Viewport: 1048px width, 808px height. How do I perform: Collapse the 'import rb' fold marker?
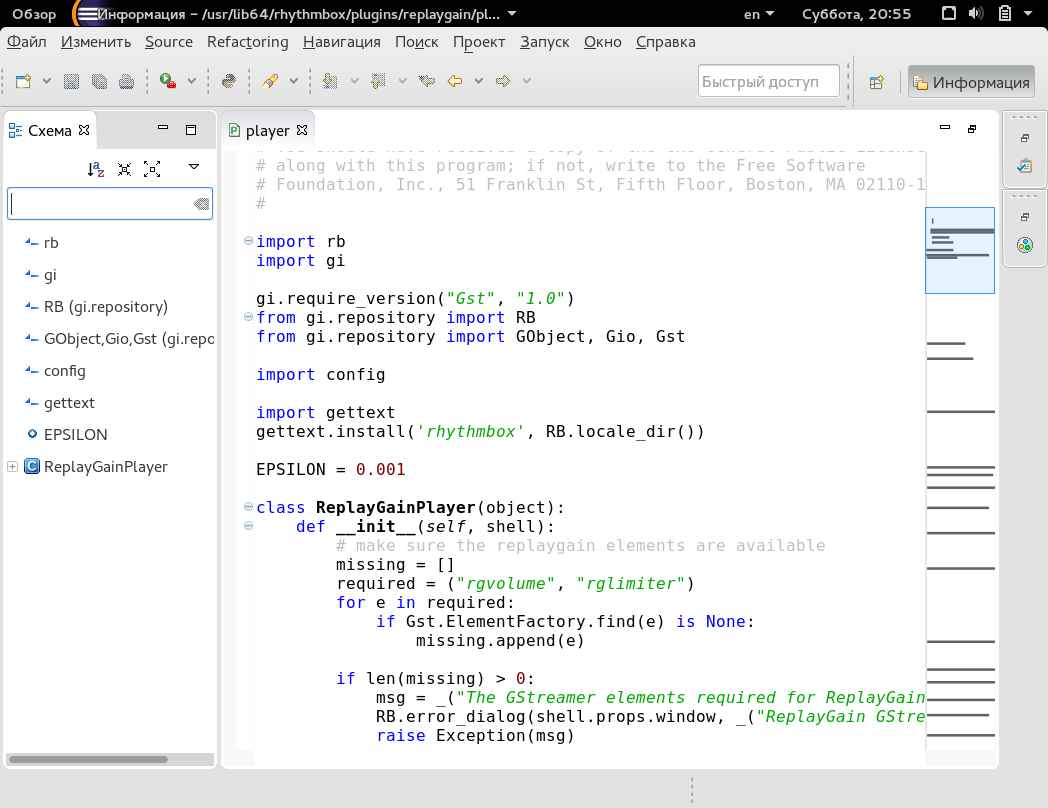[x=249, y=241]
